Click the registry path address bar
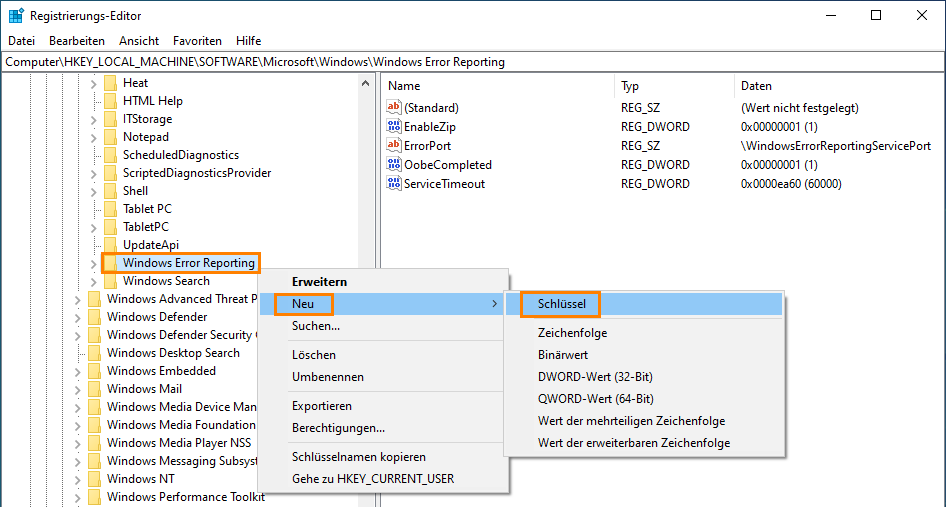The width and height of the screenshot is (946, 507). click(x=473, y=62)
